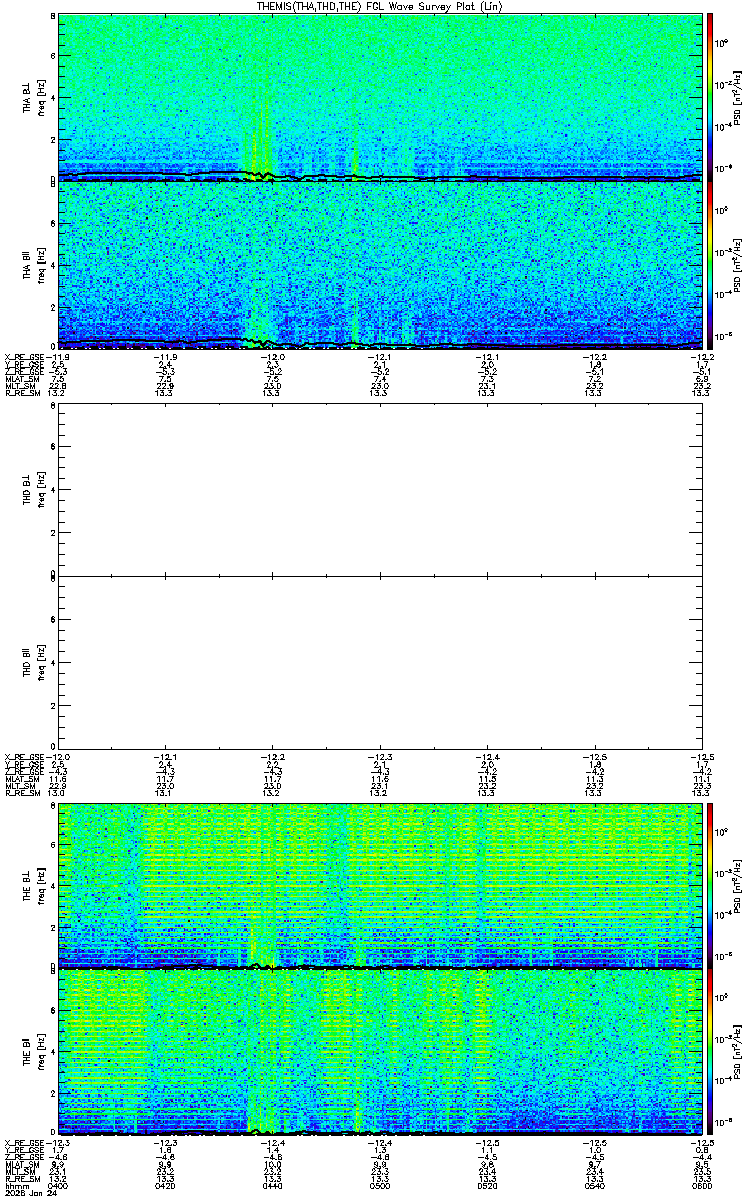Click the 0400 time tick label
Screen dimensions: 750x1200
[58, 1186]
